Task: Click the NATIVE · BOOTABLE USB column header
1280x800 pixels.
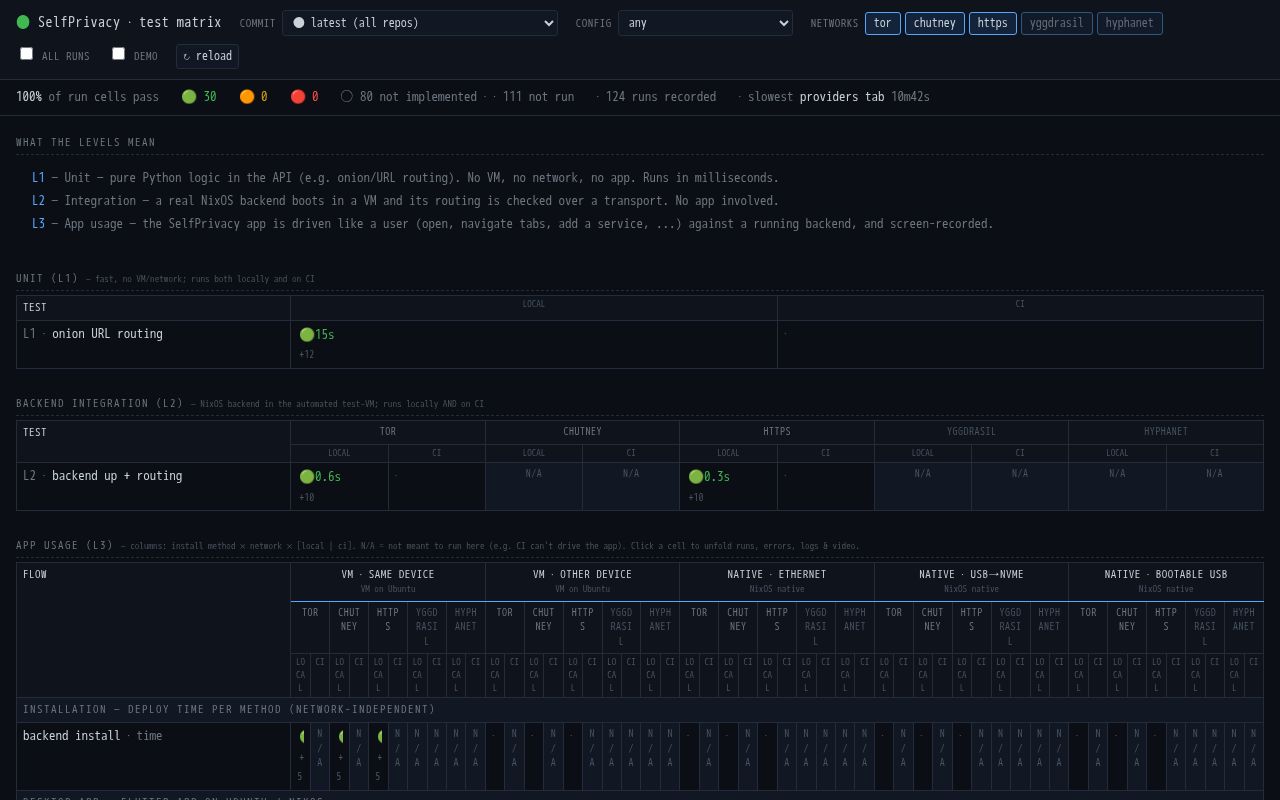Action: (1166, 581)
